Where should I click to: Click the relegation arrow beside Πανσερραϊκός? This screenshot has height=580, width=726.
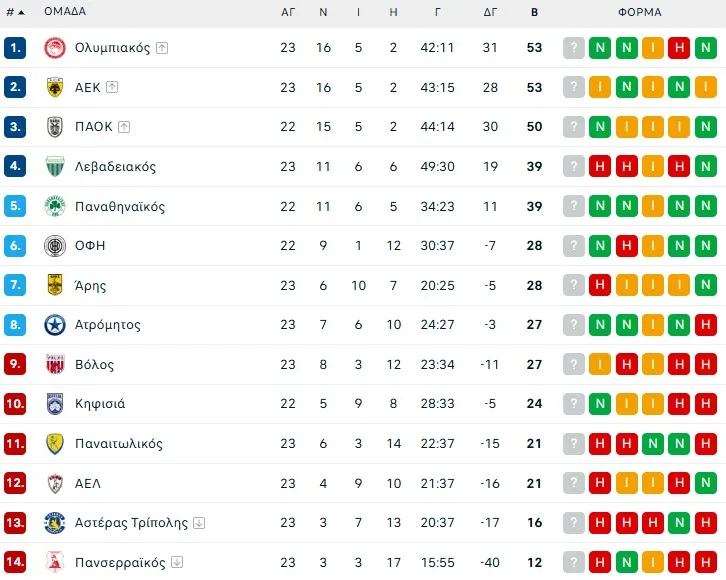click(177, 562)
